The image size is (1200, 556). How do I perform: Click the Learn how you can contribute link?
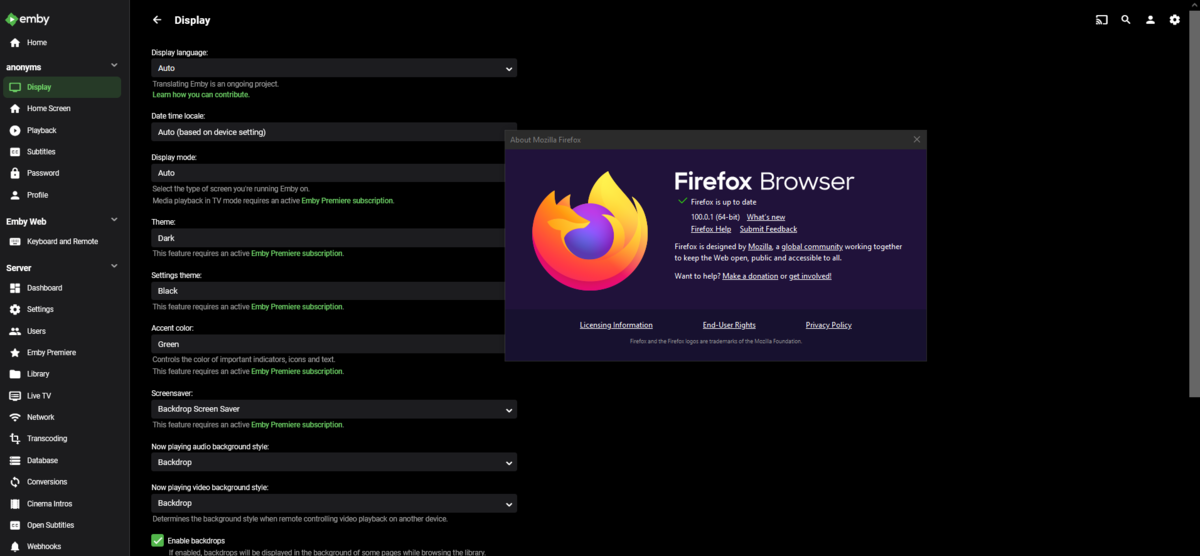coord(201,95)
